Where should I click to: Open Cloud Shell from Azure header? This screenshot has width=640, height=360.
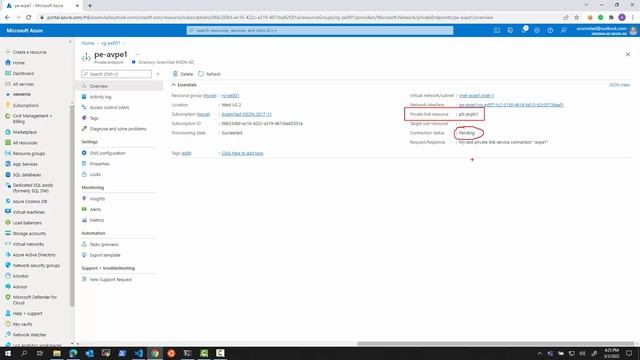coord(497,30)
